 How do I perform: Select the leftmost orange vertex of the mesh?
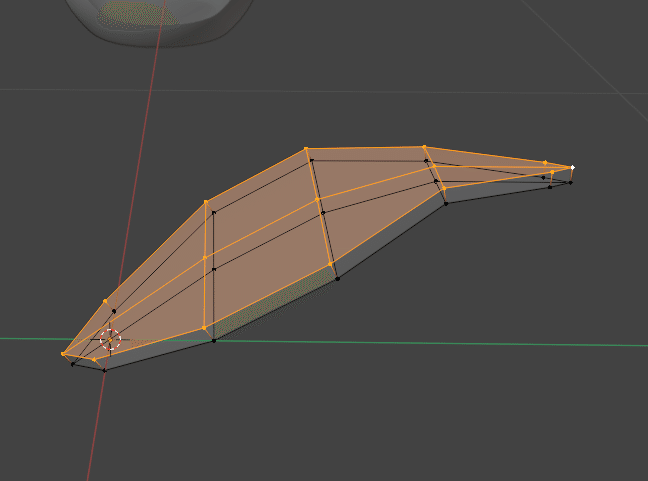click(63, 354)
